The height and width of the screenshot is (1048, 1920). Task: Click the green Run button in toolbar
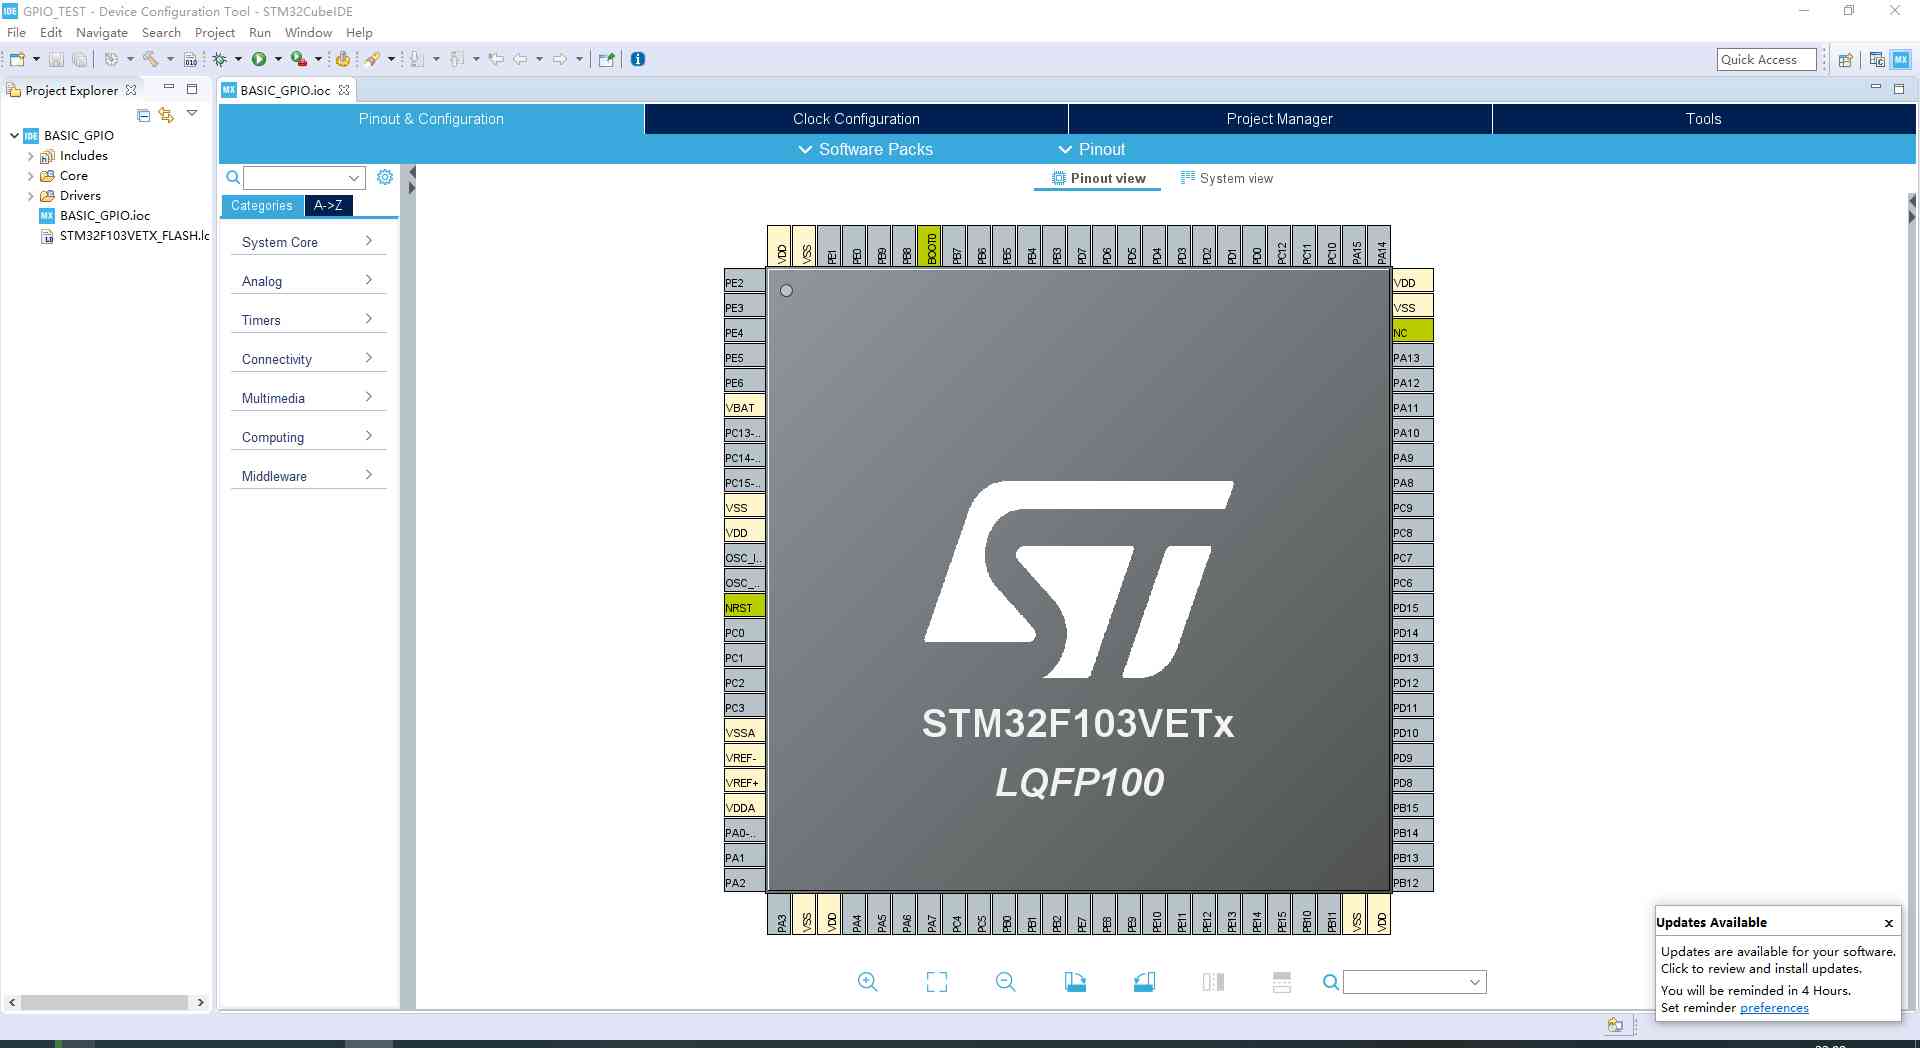[x=259, y=59]
